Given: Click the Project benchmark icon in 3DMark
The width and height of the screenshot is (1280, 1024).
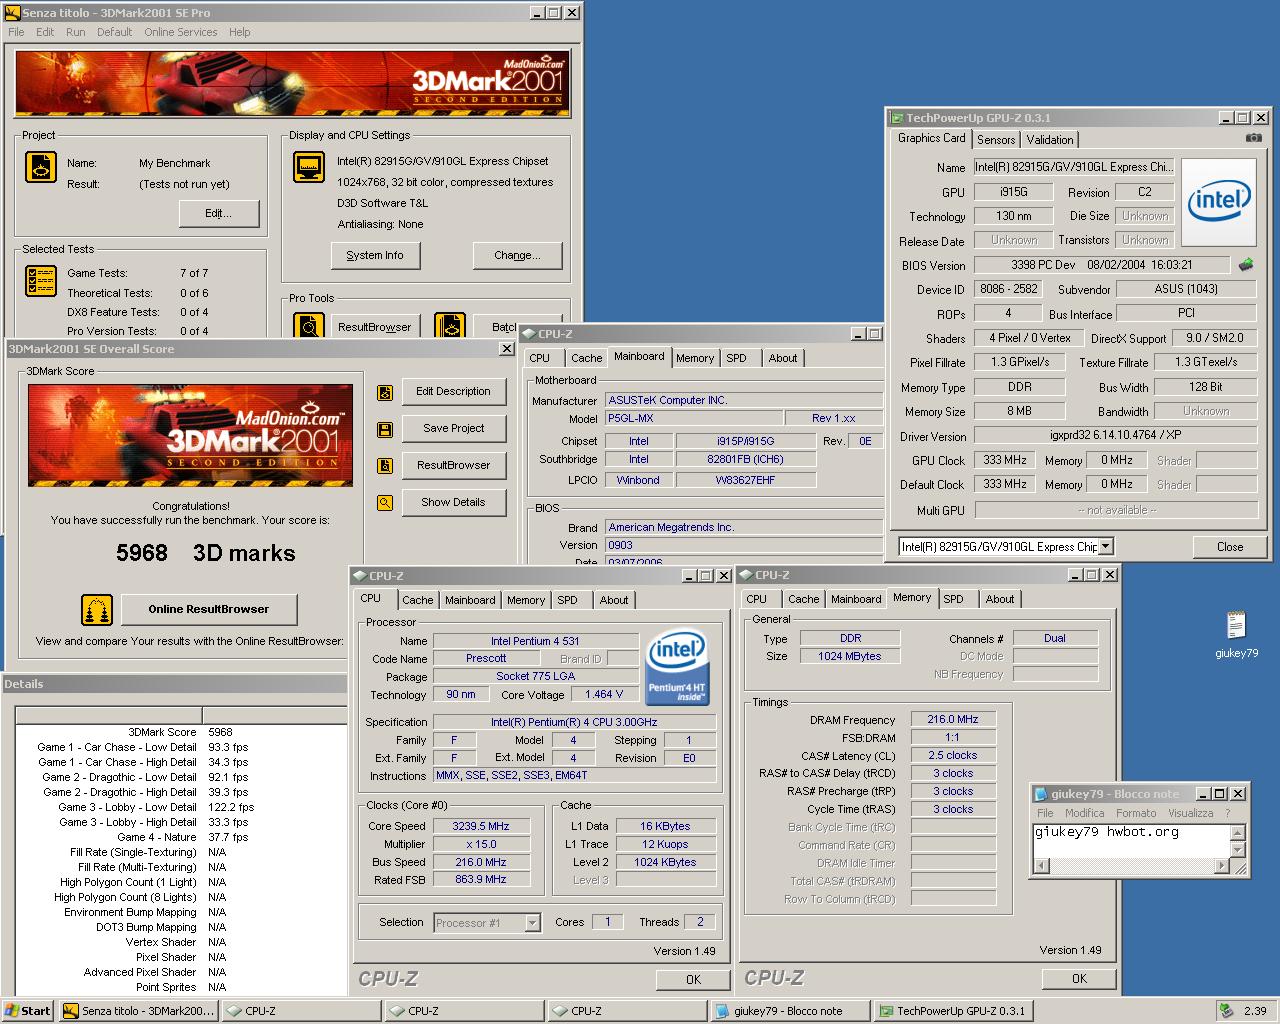Looking at the screenshot, I should (x=41, y=167).
